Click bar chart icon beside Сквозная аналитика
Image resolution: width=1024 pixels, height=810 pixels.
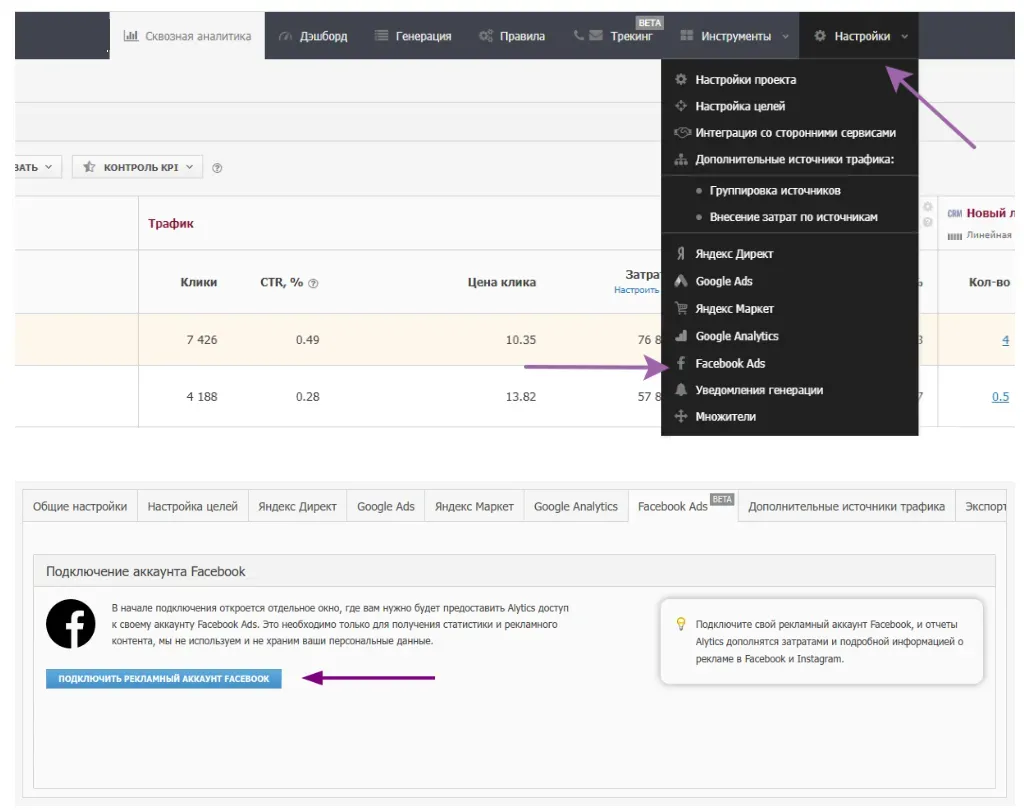pyautogui.click(x=131, y=35)
